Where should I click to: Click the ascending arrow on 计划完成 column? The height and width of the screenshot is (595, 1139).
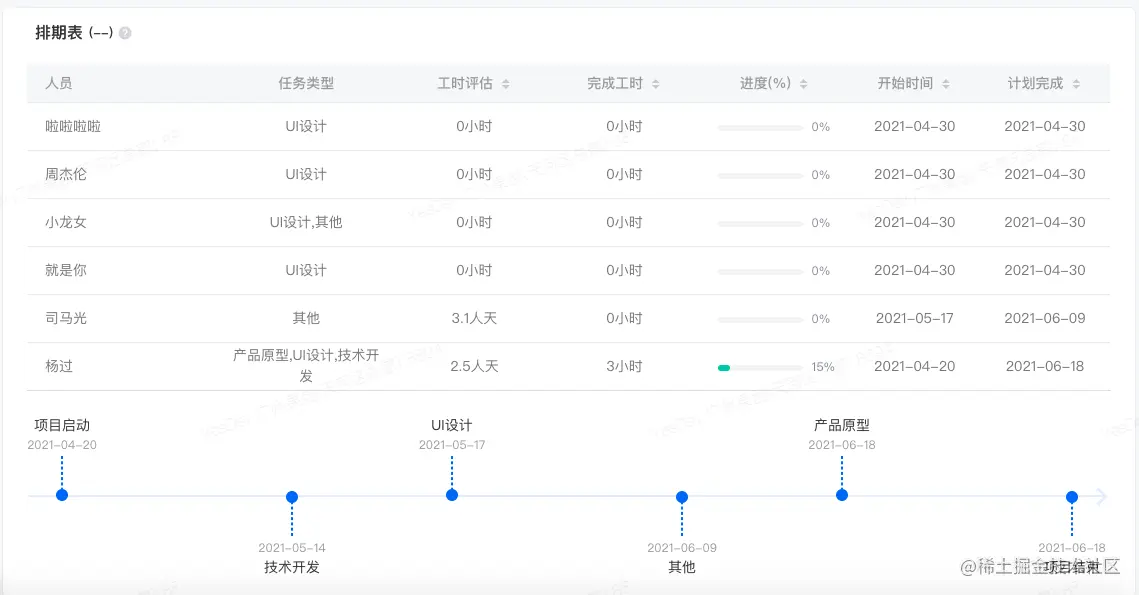(x=1075, y=79)
